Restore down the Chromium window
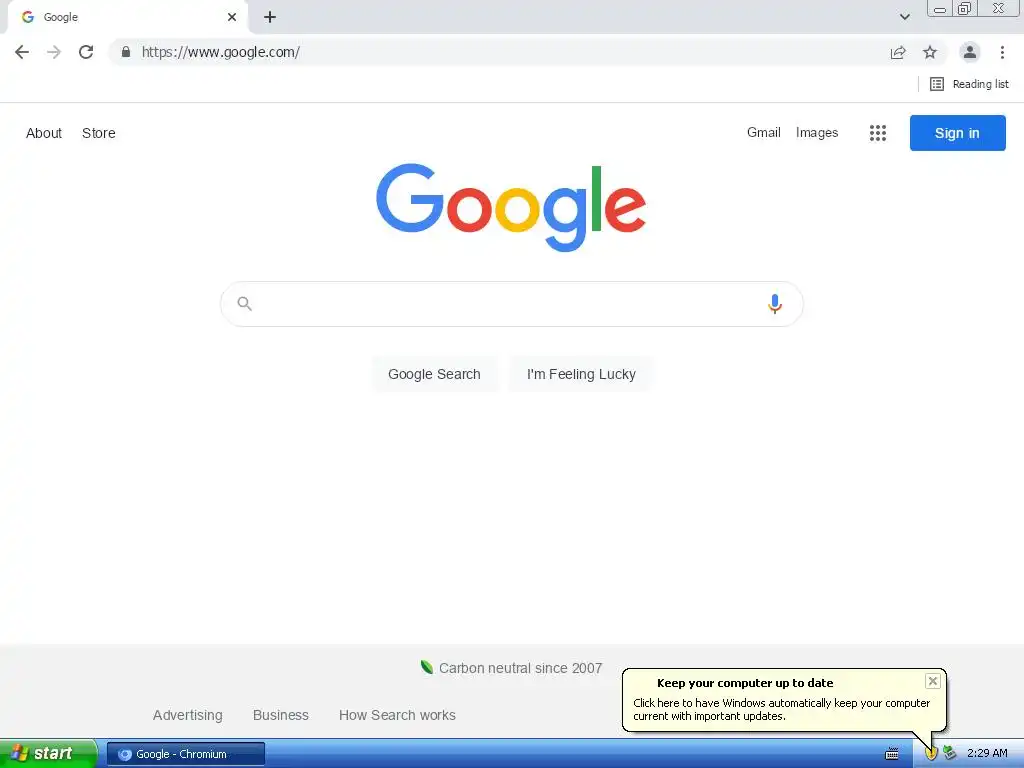This screenshot has height=768, width=1024. [964, 8]
